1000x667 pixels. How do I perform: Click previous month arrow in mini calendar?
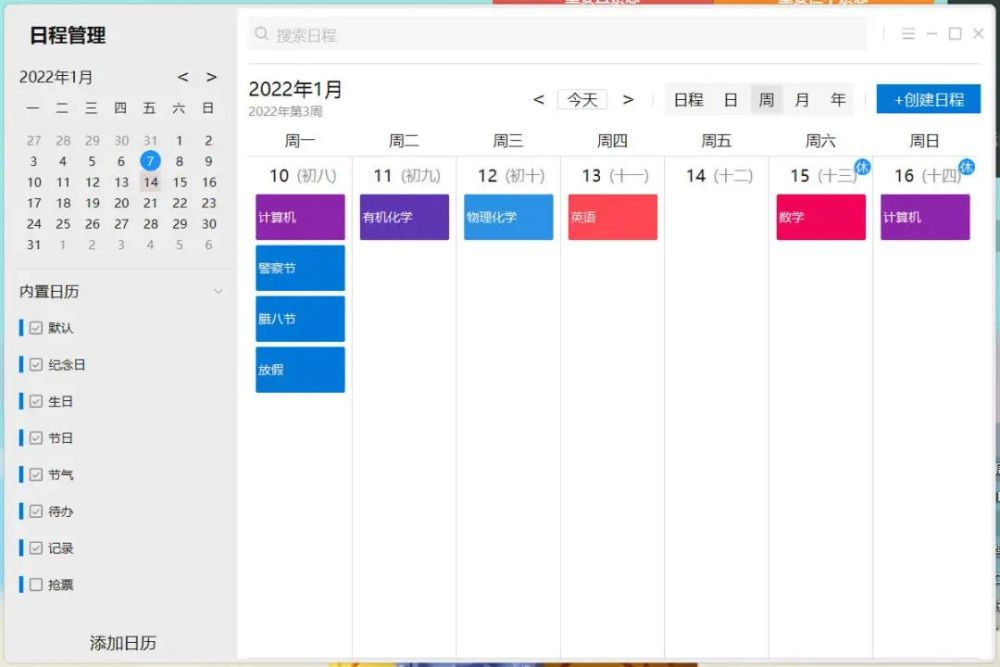pos(183,77)
